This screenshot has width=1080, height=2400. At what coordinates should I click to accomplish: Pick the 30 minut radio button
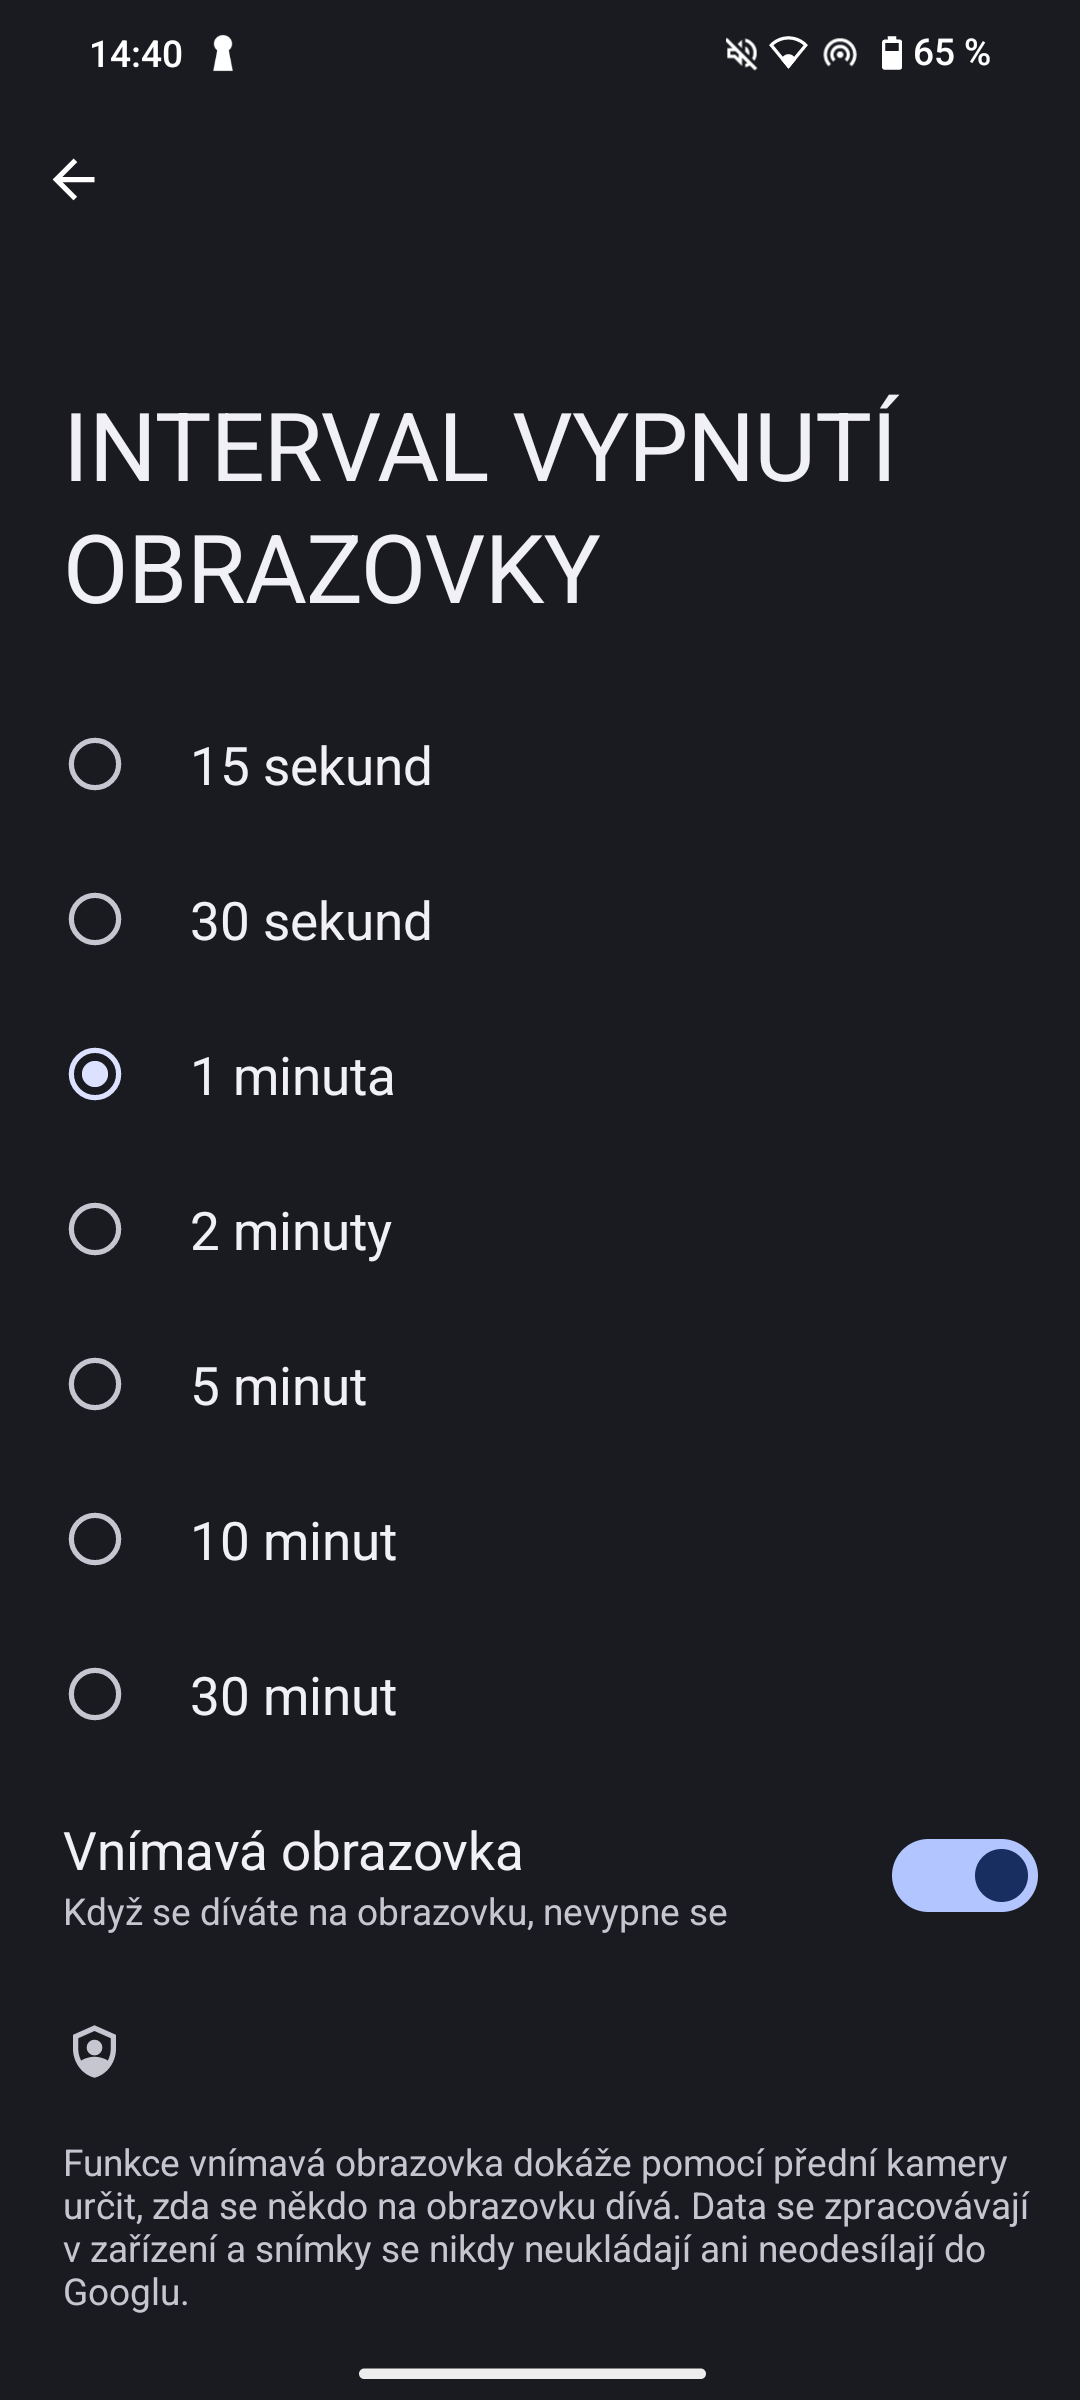(95, 1695)
